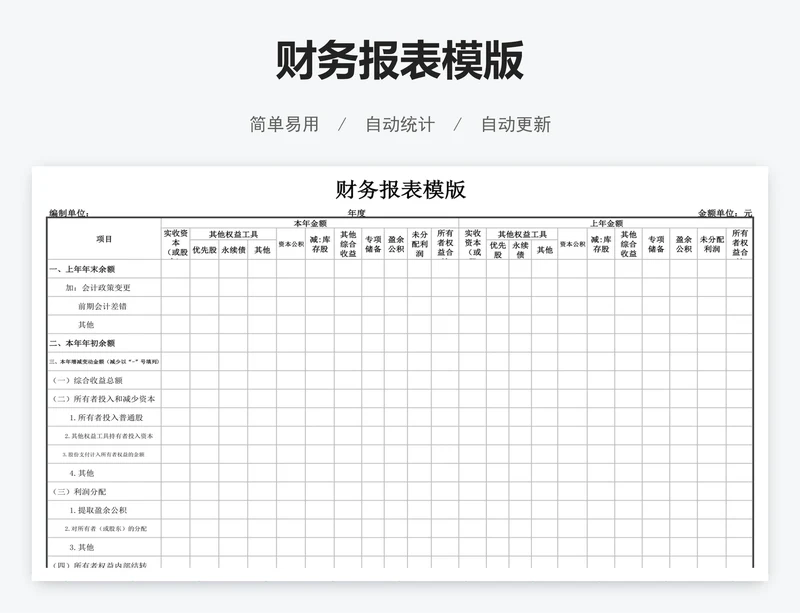This screenshot has width=800, height=613.
Task: Click 其他权益工具 header under 上年金额
Action: click(522, 234)
